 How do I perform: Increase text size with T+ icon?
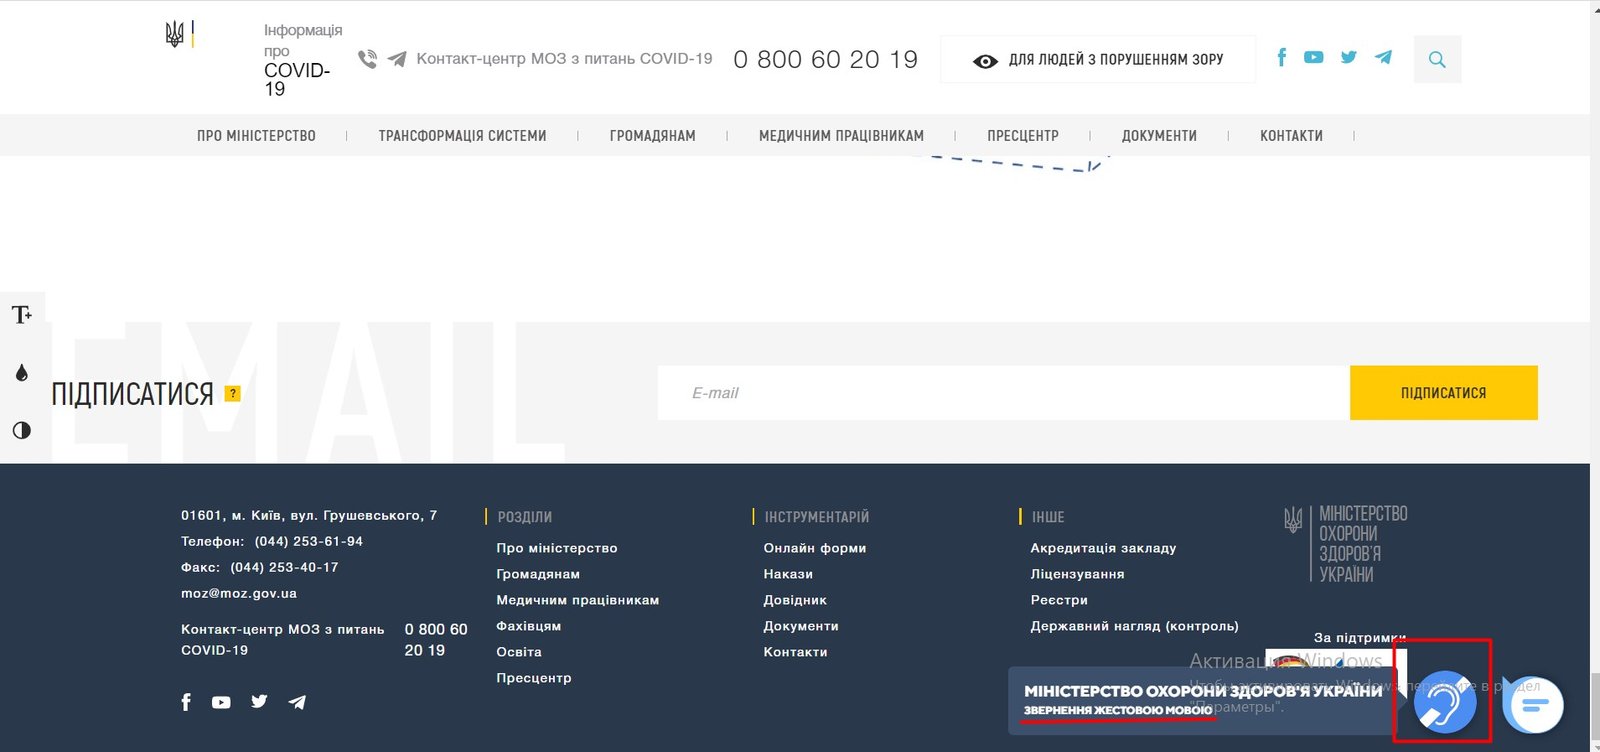pos(22,315)
